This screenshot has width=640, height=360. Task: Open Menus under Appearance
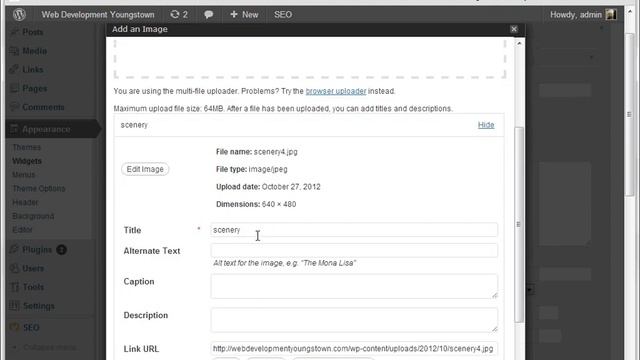(24, 175)
